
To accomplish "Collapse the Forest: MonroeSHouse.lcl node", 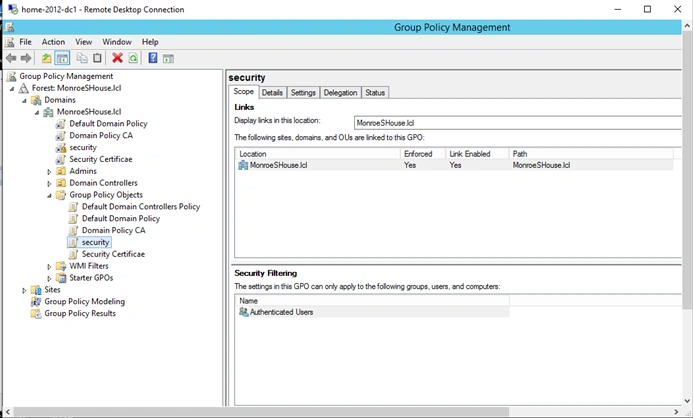I will coord(12,89).
